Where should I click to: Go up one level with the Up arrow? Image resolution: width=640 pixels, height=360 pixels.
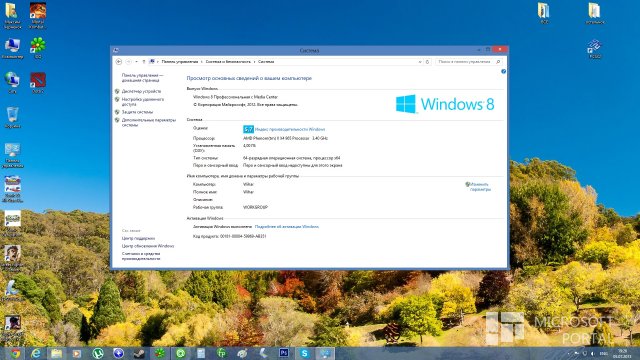144,62
